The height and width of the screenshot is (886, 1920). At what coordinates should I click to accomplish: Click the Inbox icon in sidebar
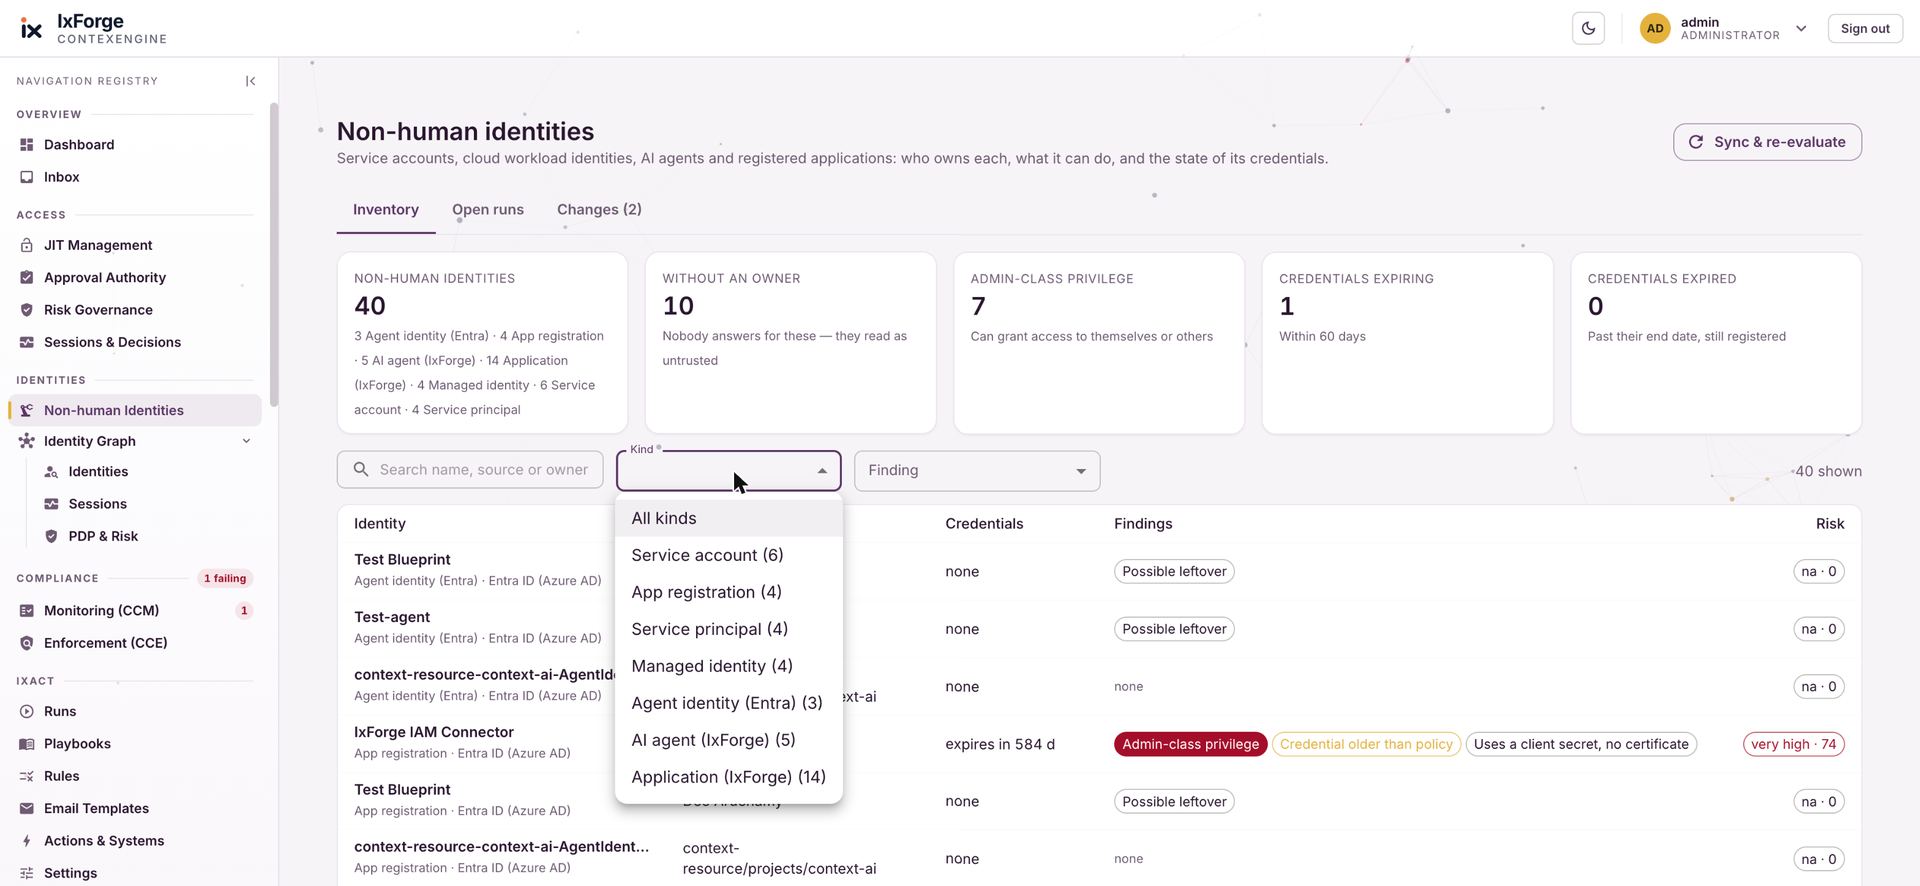point(27,177)
